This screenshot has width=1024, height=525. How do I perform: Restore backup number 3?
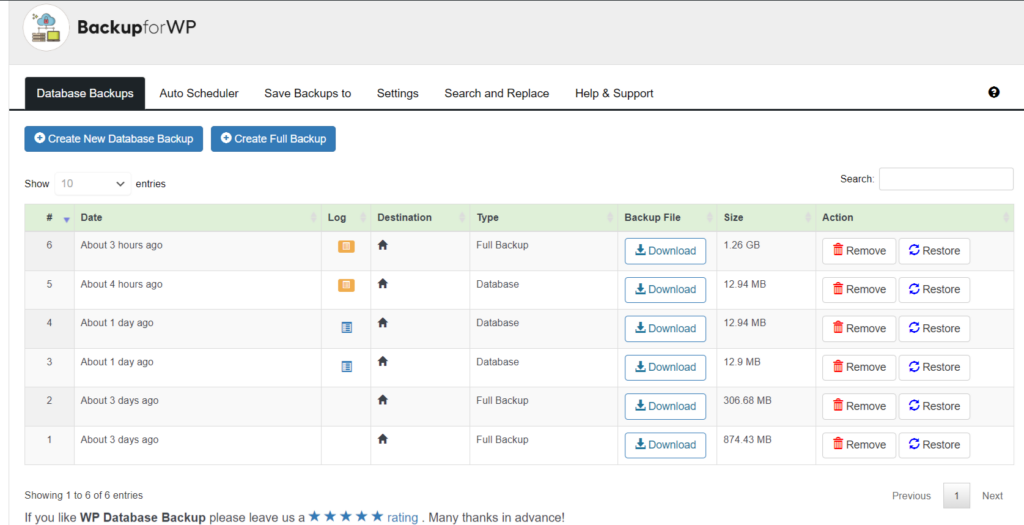(935, 367)
